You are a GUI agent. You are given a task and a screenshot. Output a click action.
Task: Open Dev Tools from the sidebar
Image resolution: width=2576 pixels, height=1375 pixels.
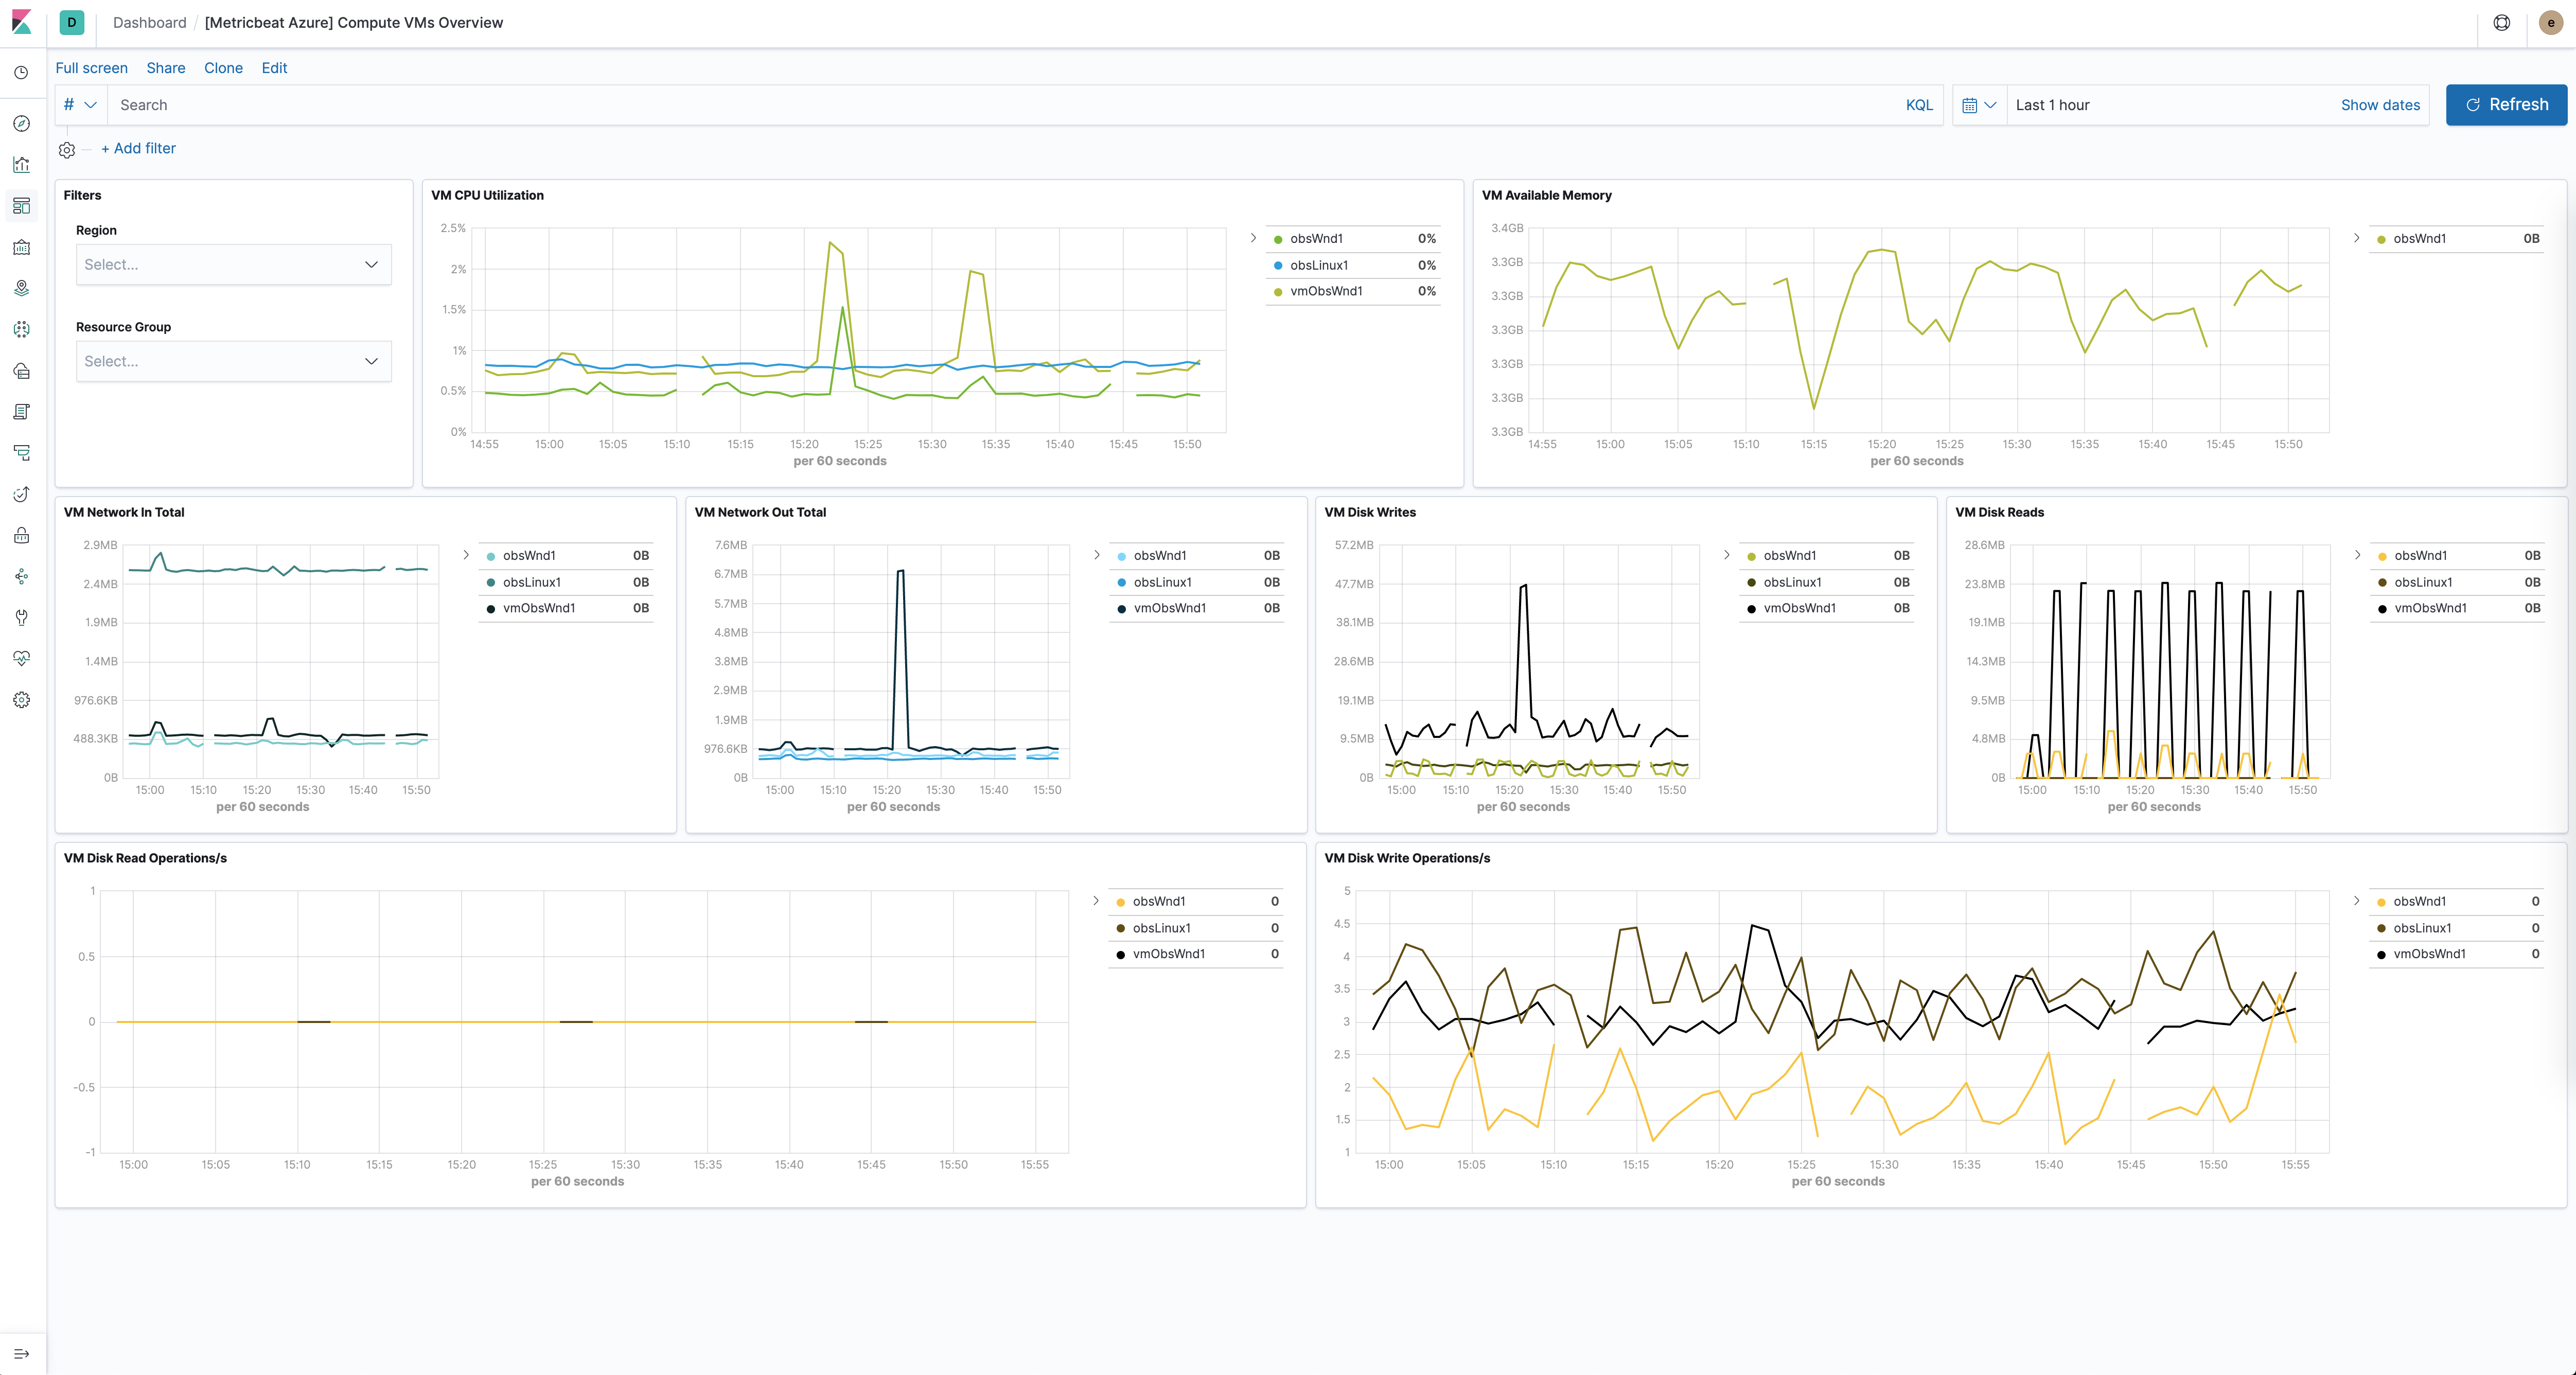21,617
